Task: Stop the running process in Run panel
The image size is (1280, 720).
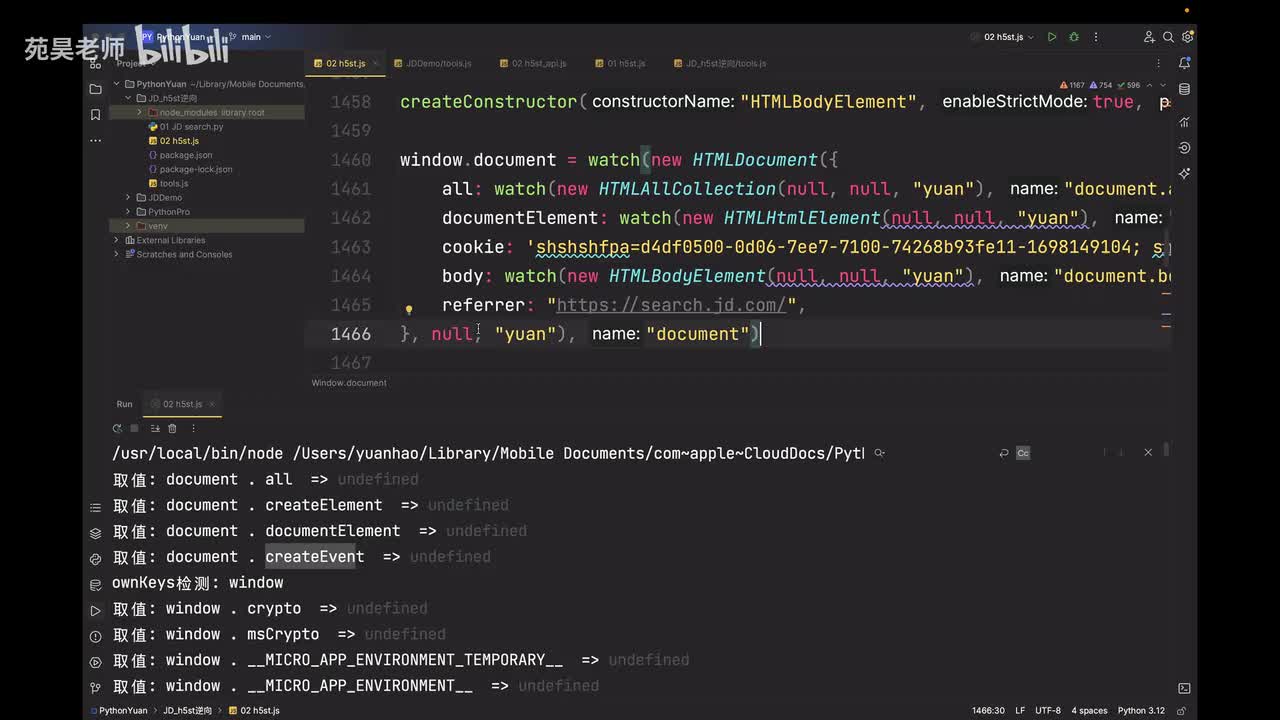Action: coord(134,428)
